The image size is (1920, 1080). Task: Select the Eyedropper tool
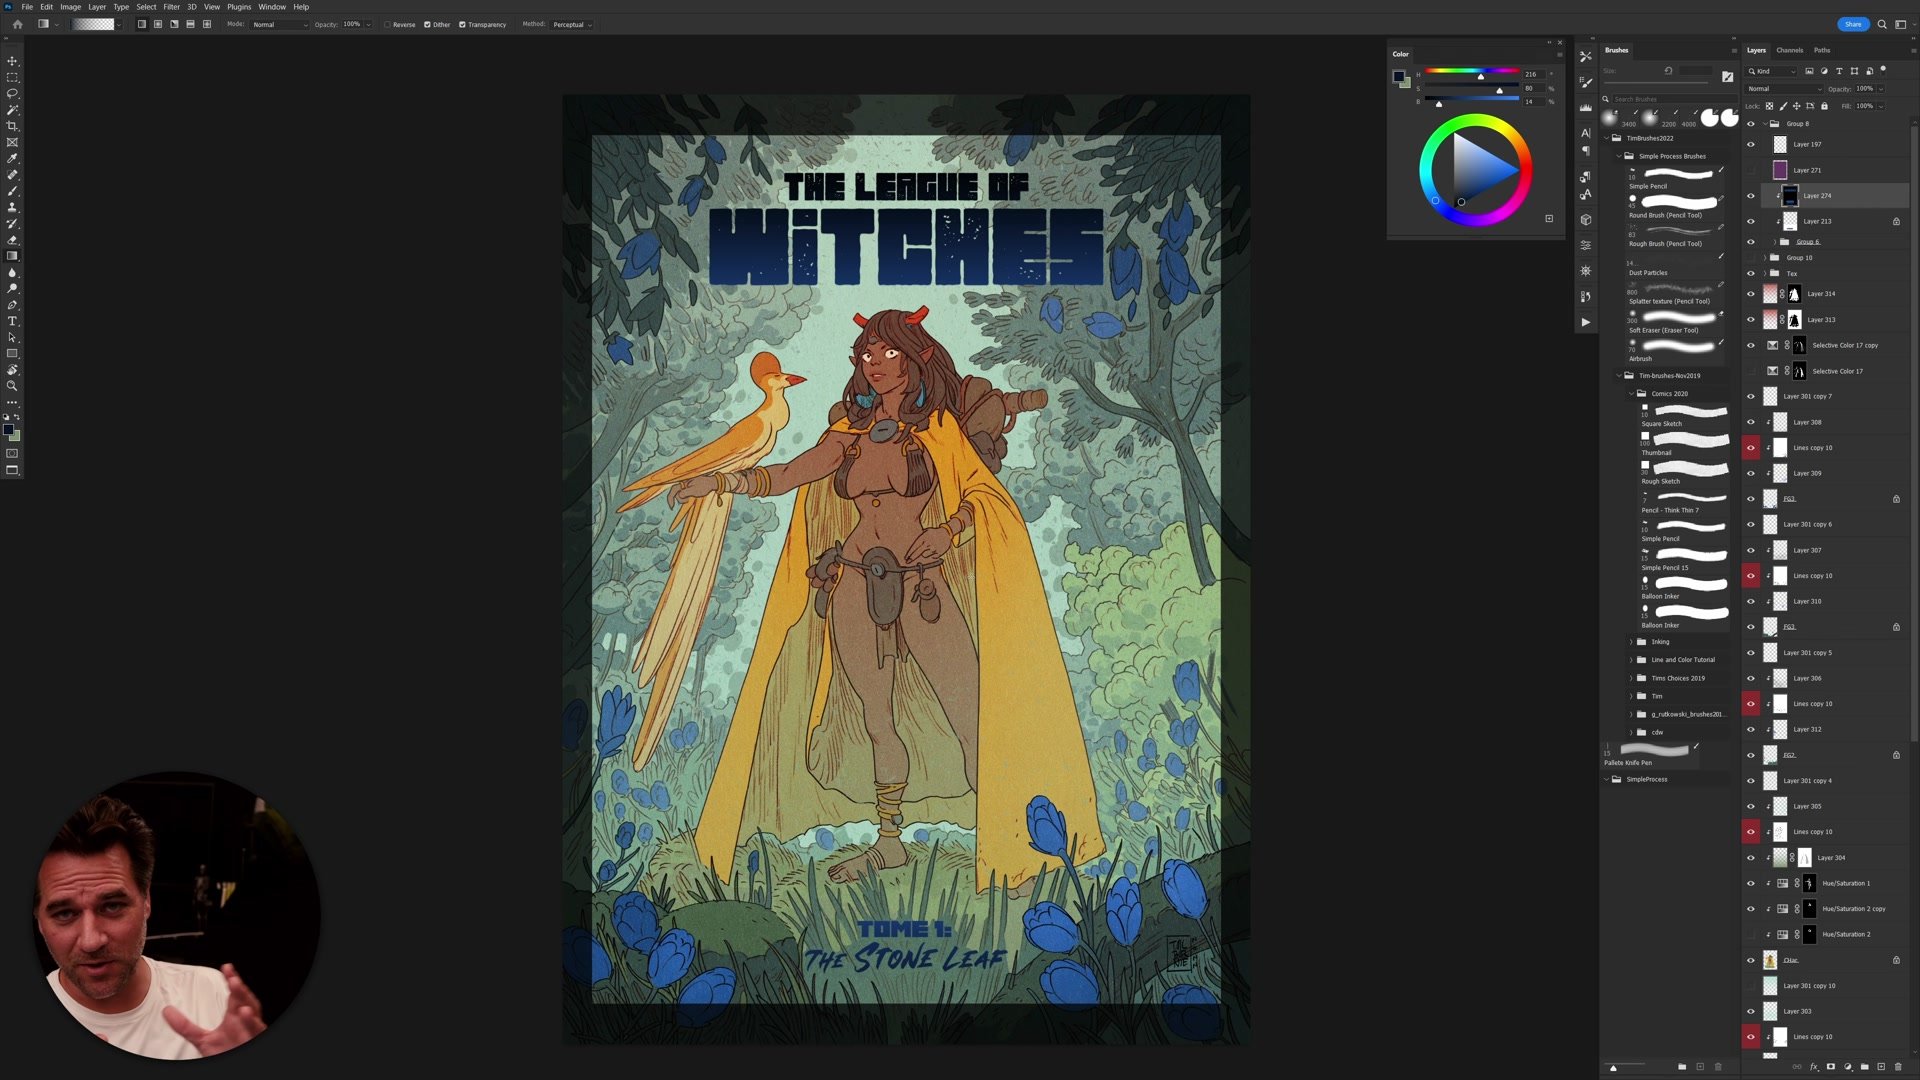[x=12, y=158]
